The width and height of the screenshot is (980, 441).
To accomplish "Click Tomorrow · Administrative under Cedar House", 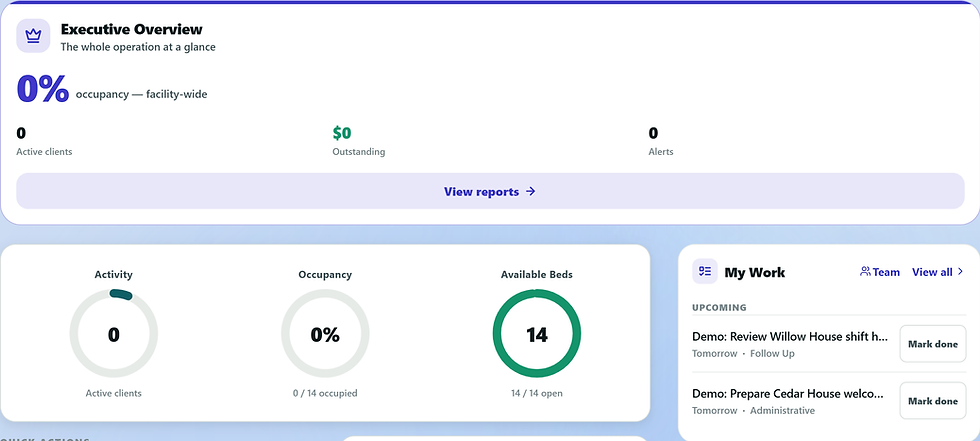I will [754, 411].
